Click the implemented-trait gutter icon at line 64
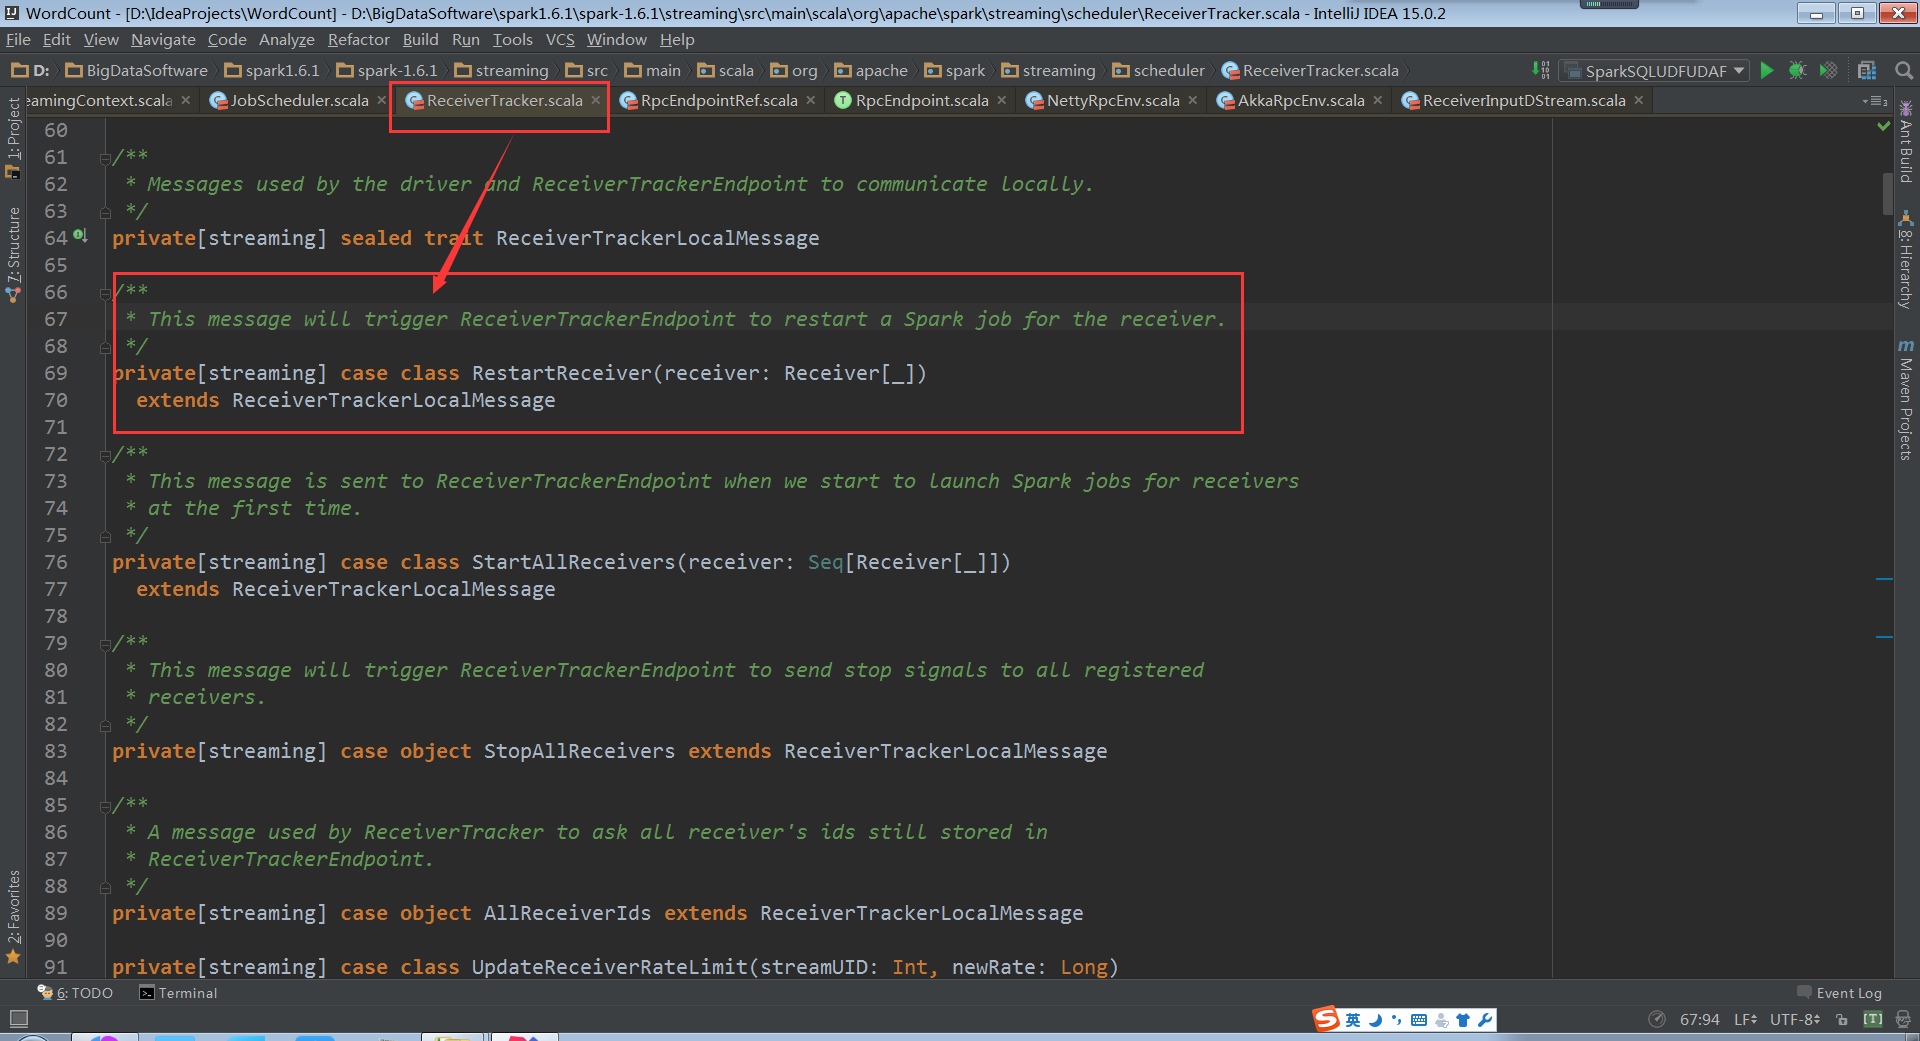Image resolution: width=1920 pixels, height=1041 pixels. pos(80,236)
